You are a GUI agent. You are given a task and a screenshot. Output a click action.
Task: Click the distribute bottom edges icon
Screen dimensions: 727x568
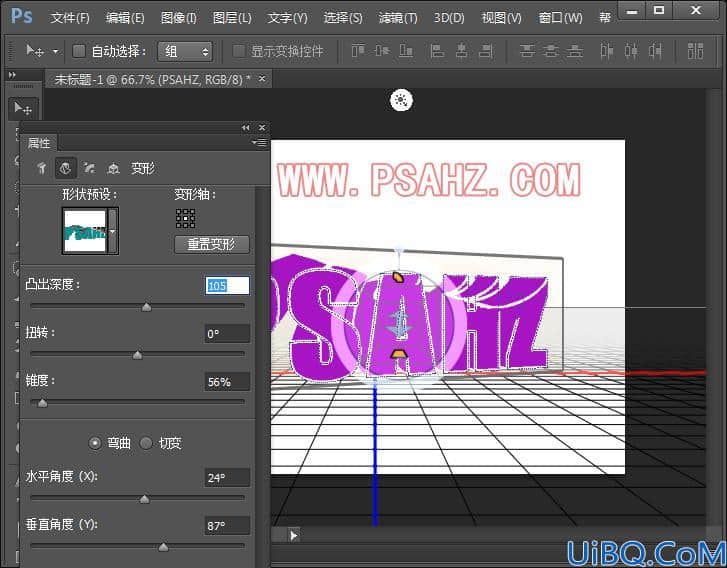pos(574,51)
